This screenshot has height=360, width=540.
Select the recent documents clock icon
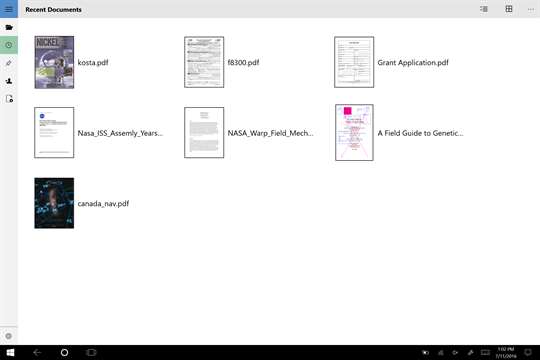point(9,45)
